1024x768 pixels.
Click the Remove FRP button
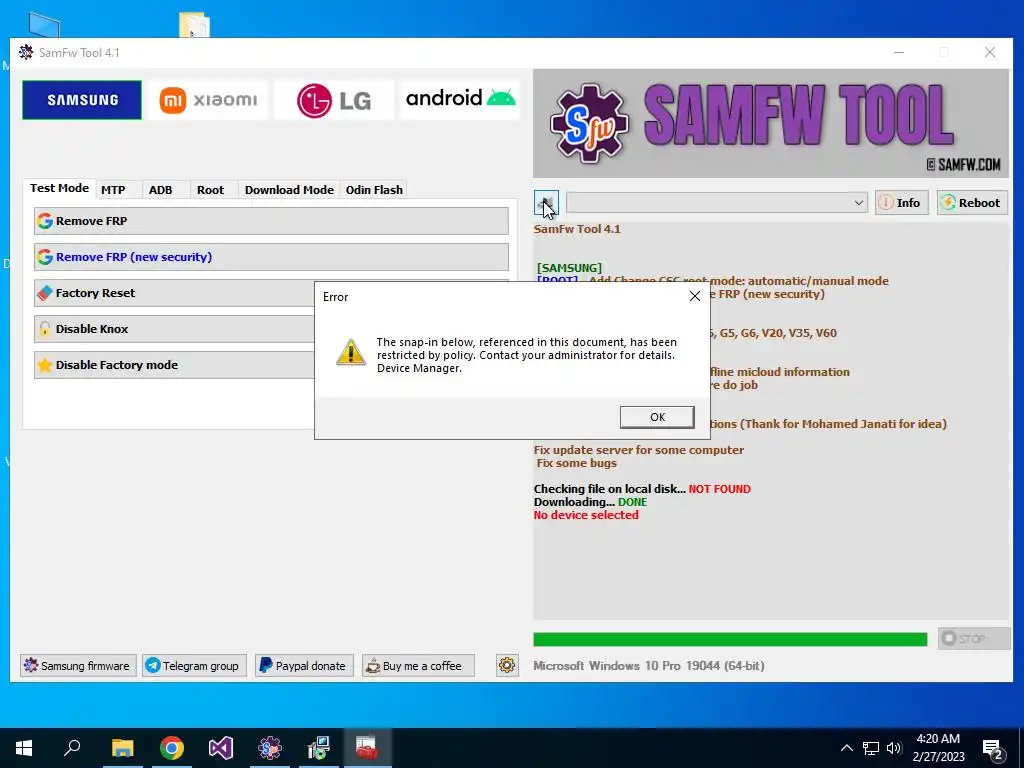click(x=271, y=221)
